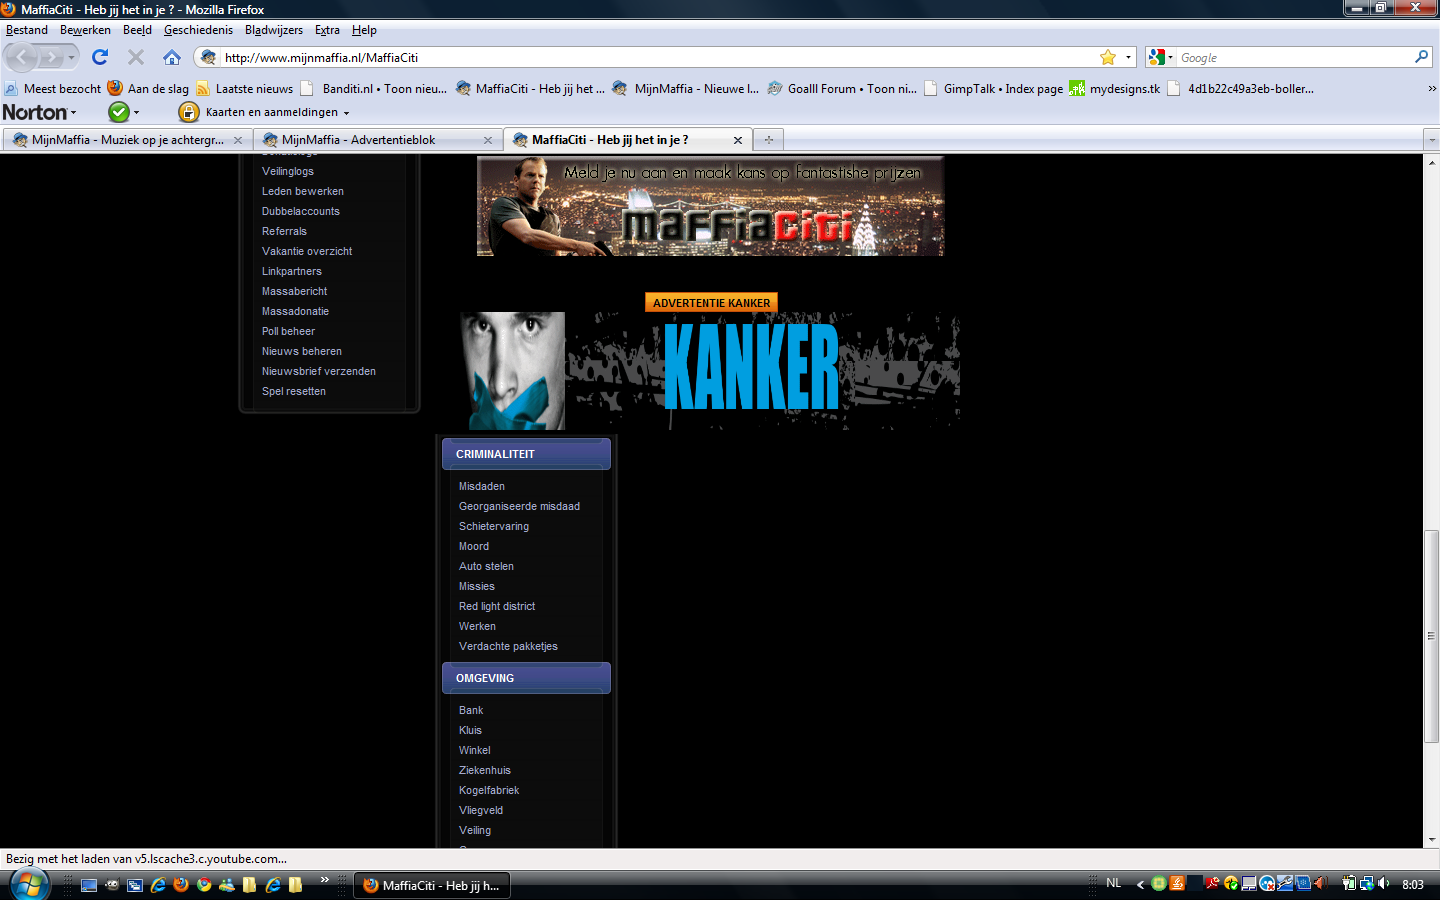Expand bookmarks toolbar overflow chevron
1440x900 pixels.
1432,88
